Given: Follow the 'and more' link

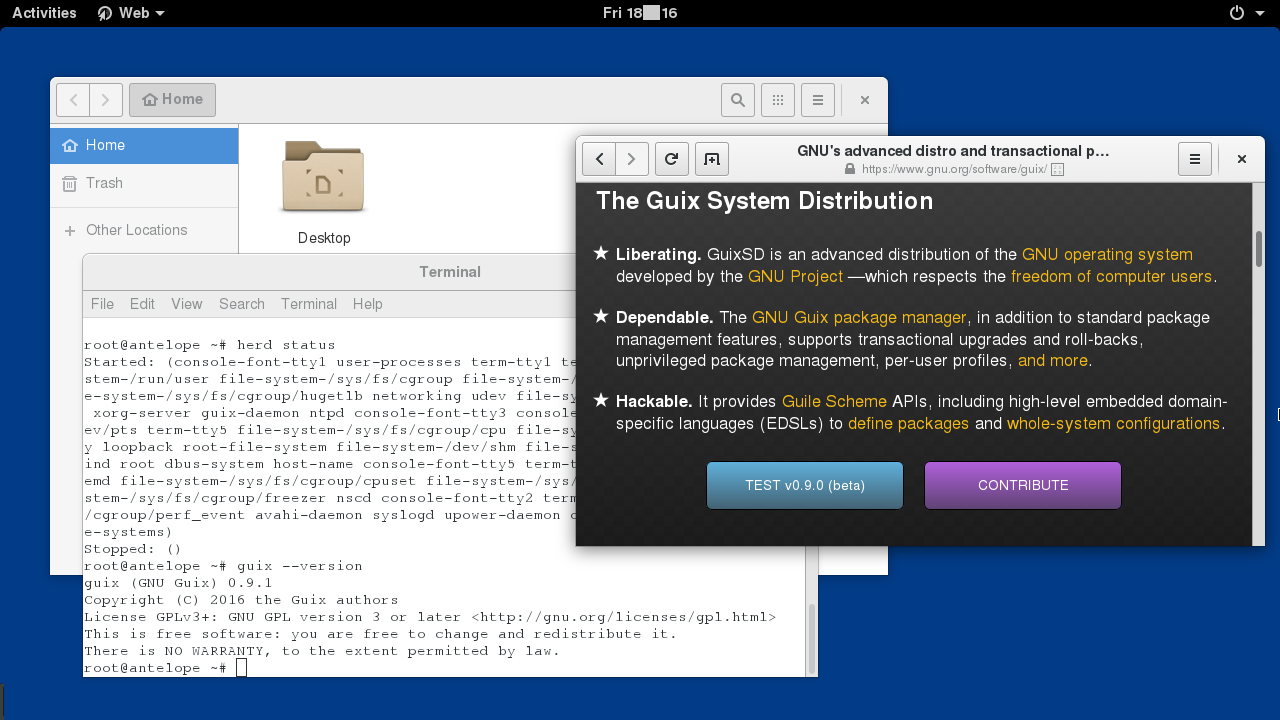Looking at the screenshot, I should coord(1053,361).
